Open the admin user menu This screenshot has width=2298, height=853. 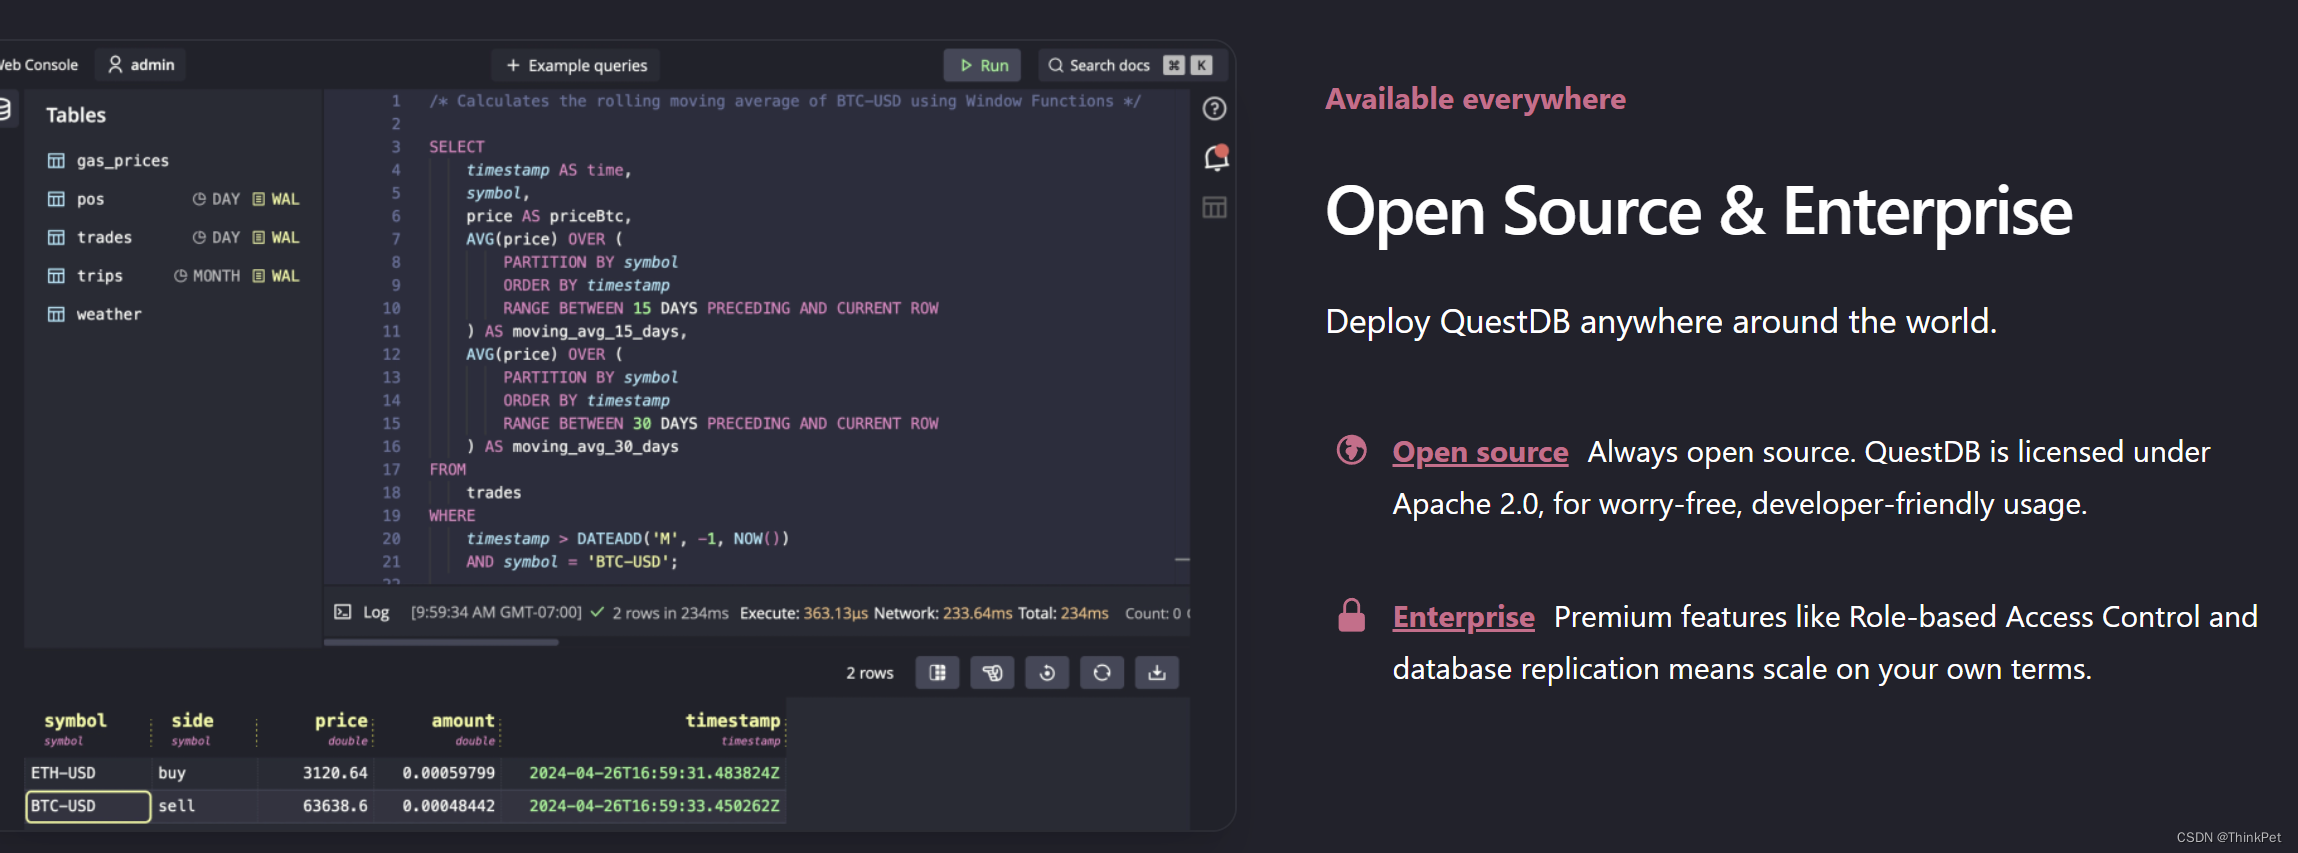point(141,64)
